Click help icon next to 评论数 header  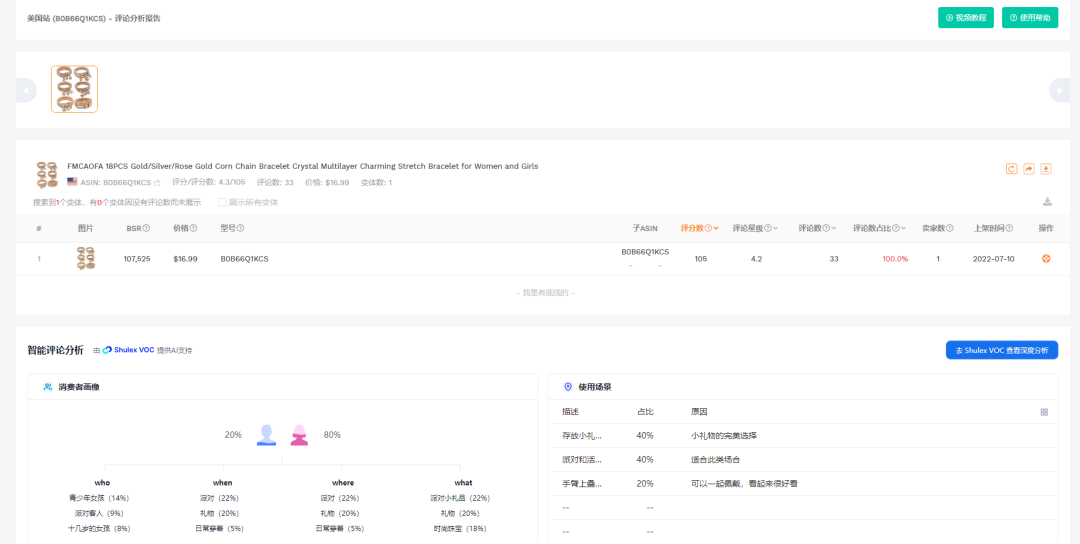[827, 228]
